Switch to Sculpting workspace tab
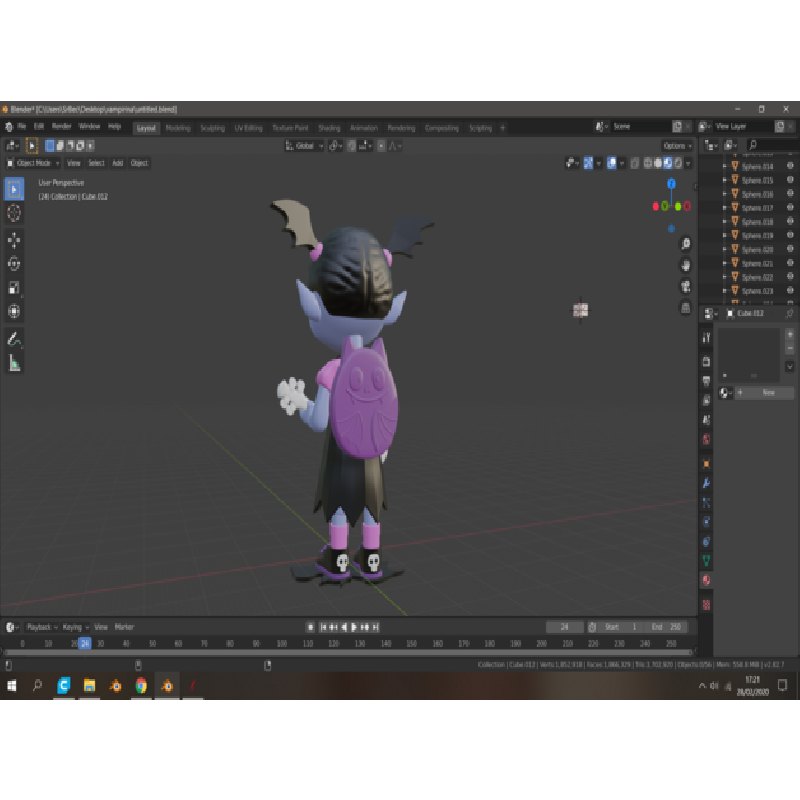800x800 pixels. pyautogui.click(x=212, y=128)
